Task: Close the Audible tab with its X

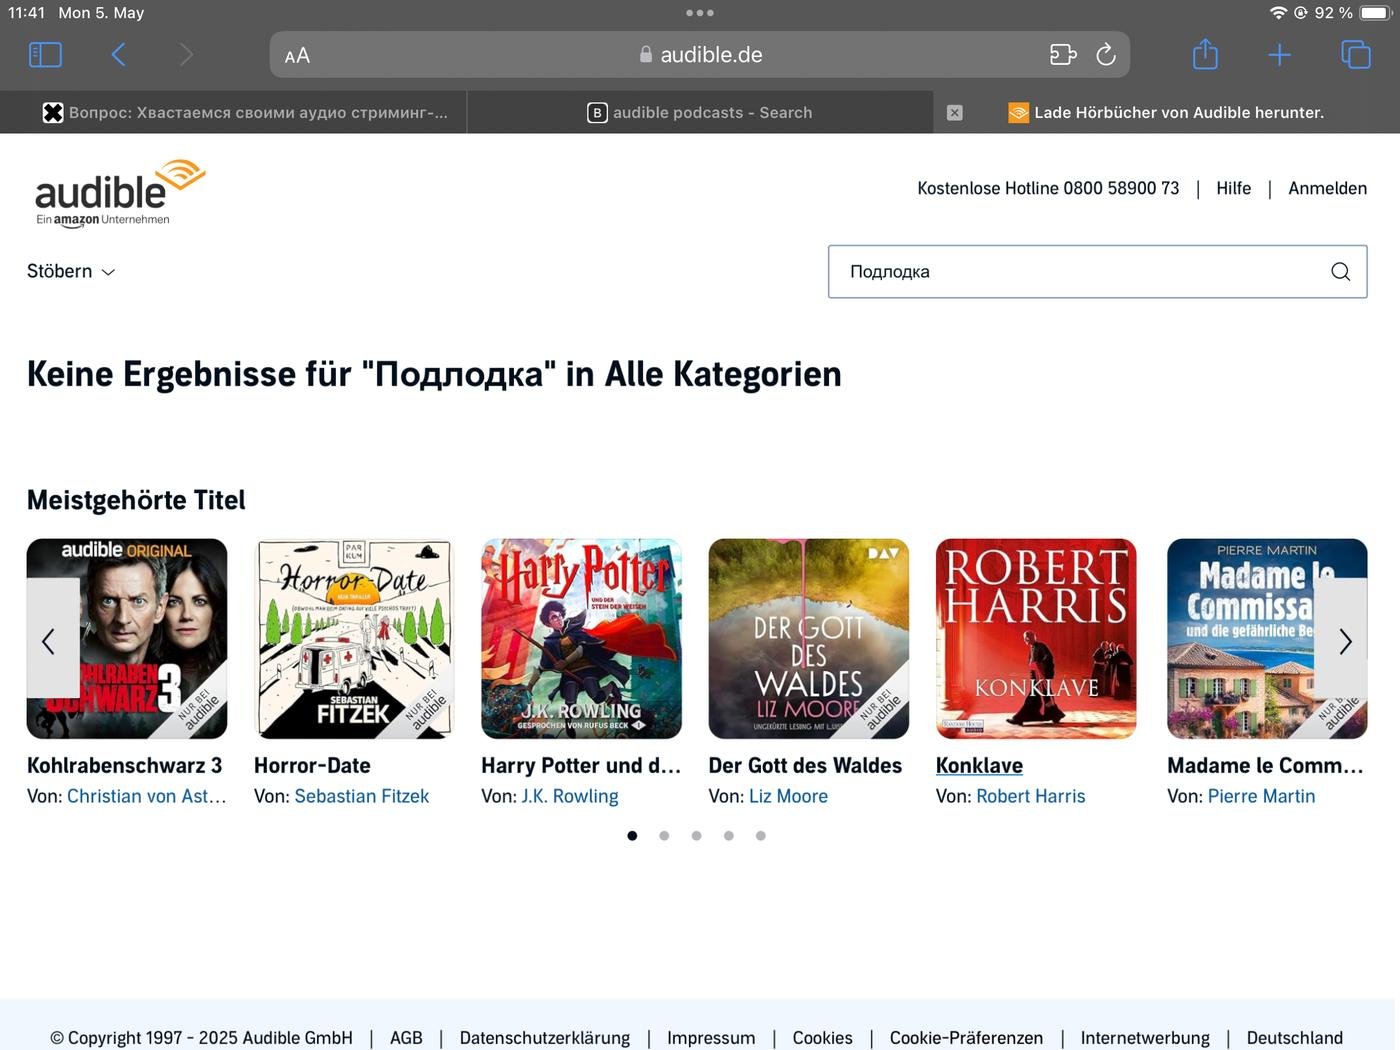Action: tap(955, 113)
